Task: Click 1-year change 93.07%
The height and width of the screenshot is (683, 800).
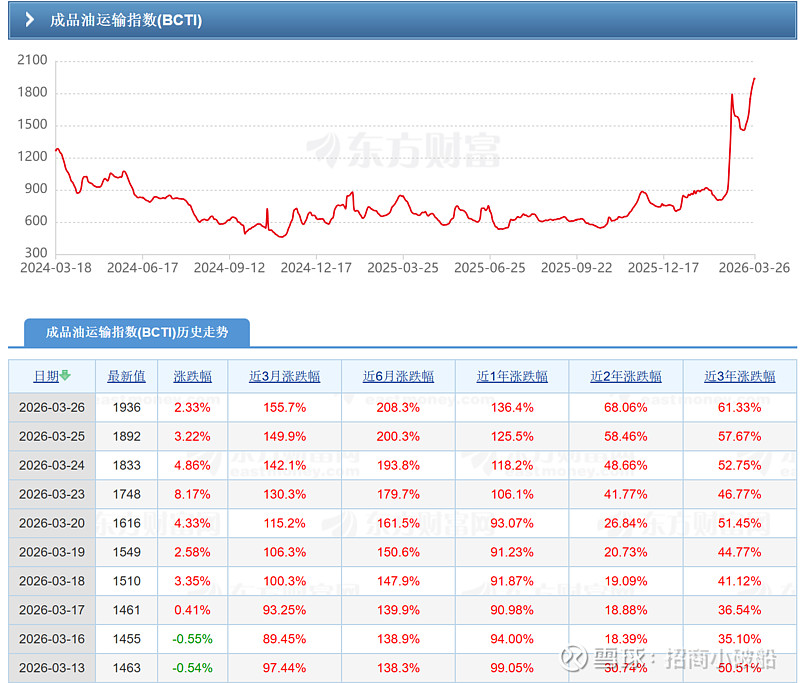Action: [x=512, y=523]
